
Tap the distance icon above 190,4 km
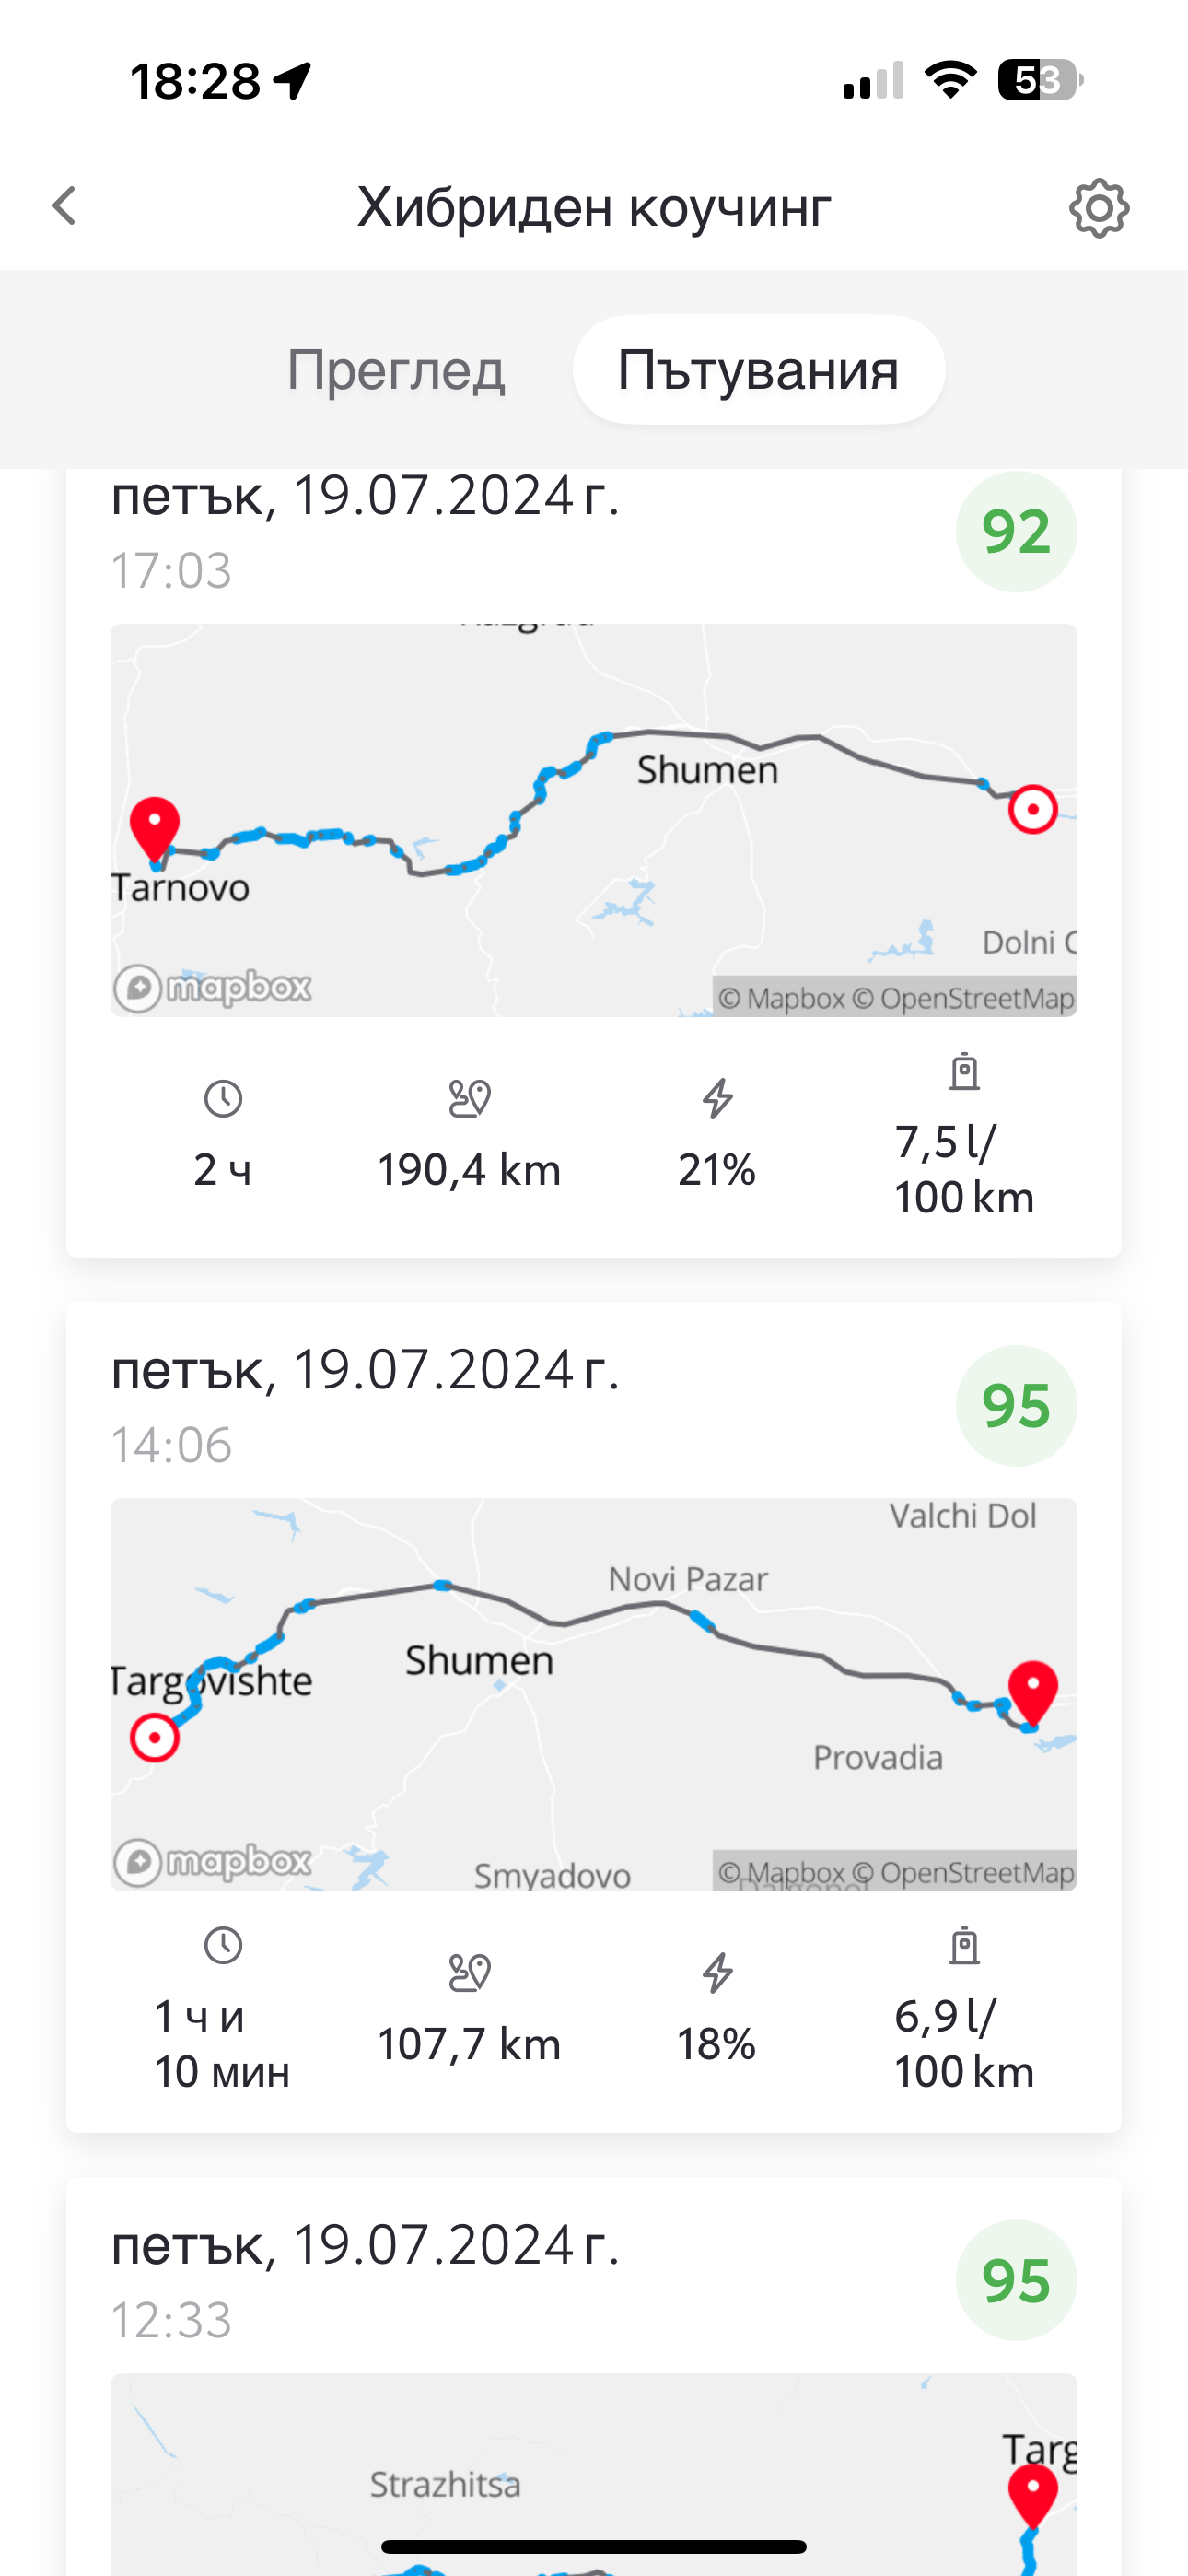pyautogui.click(x=469, y=1099)
